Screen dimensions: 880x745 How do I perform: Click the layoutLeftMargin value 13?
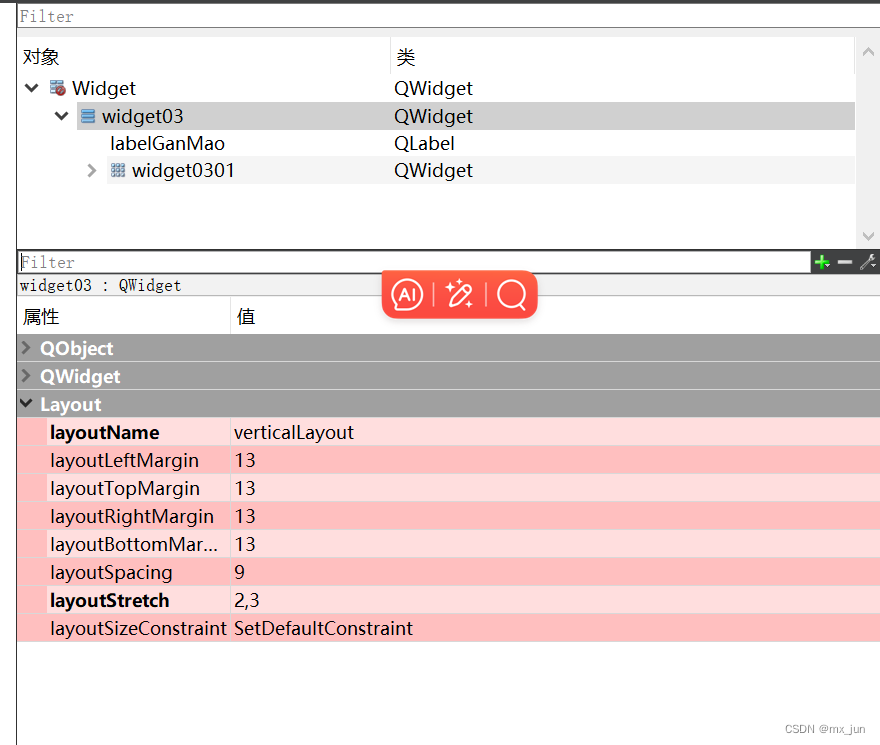tap(245, 460)
